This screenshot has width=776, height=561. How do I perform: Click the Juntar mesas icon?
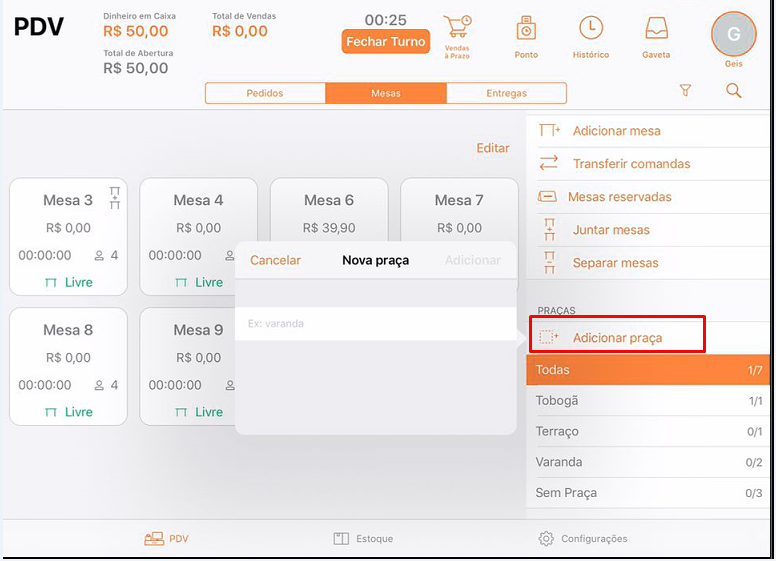(549, 230)
